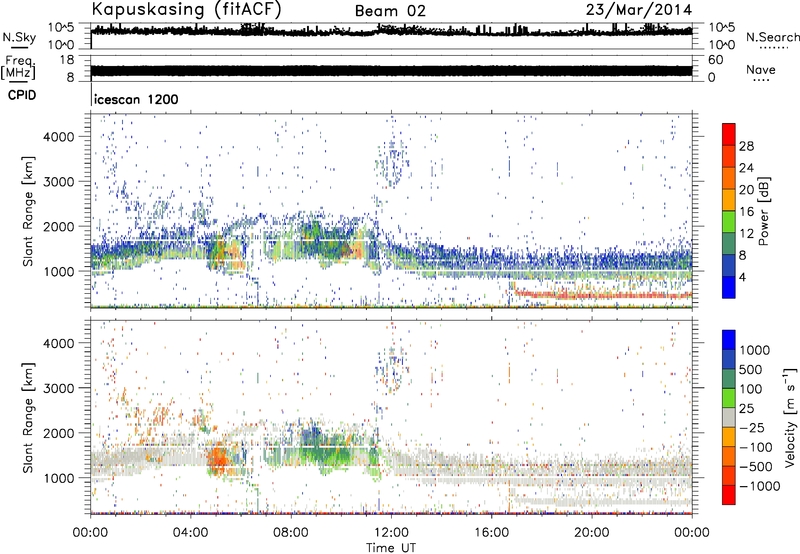
Task: Click the '18' frequency axis tick
Action: (x=67, y=60)
